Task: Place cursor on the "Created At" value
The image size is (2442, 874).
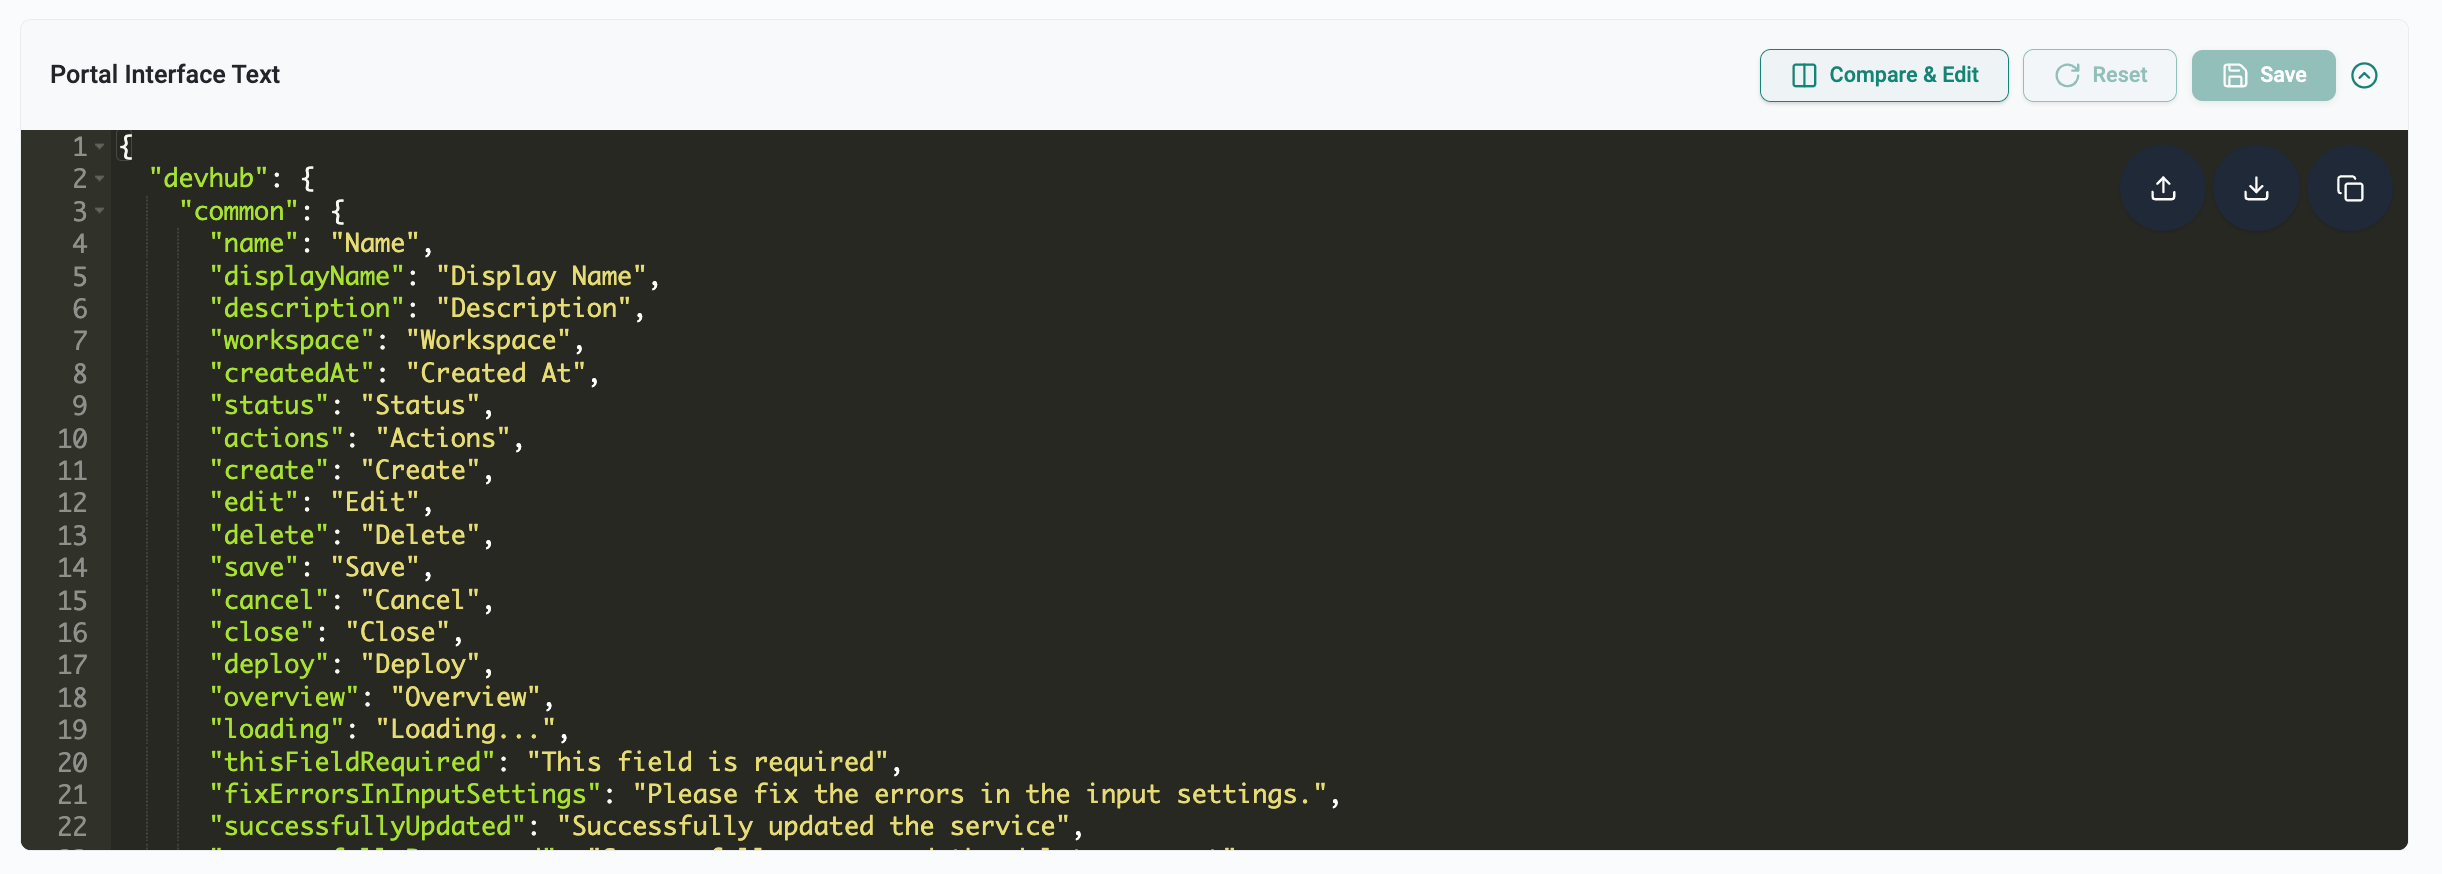Action: pyautogui.click(x=494, y=374)
